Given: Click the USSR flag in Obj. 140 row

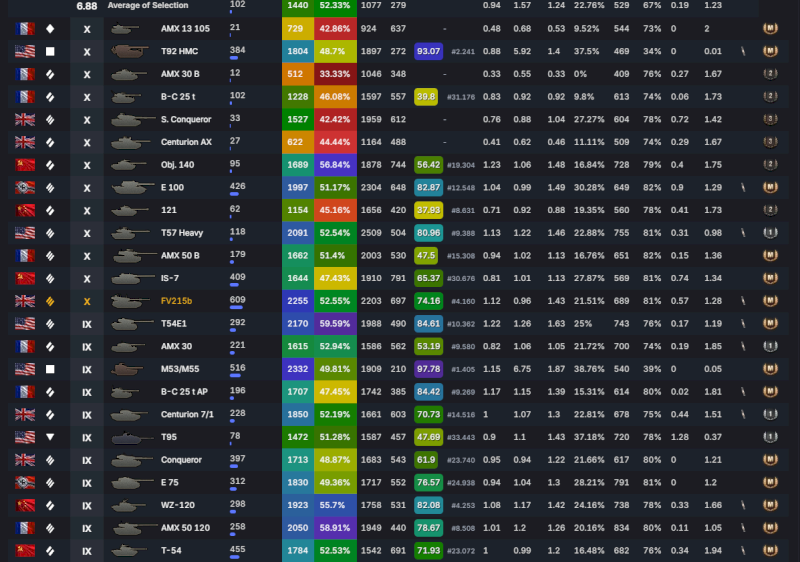Looking at the screenshot, I should coord(25,165).
